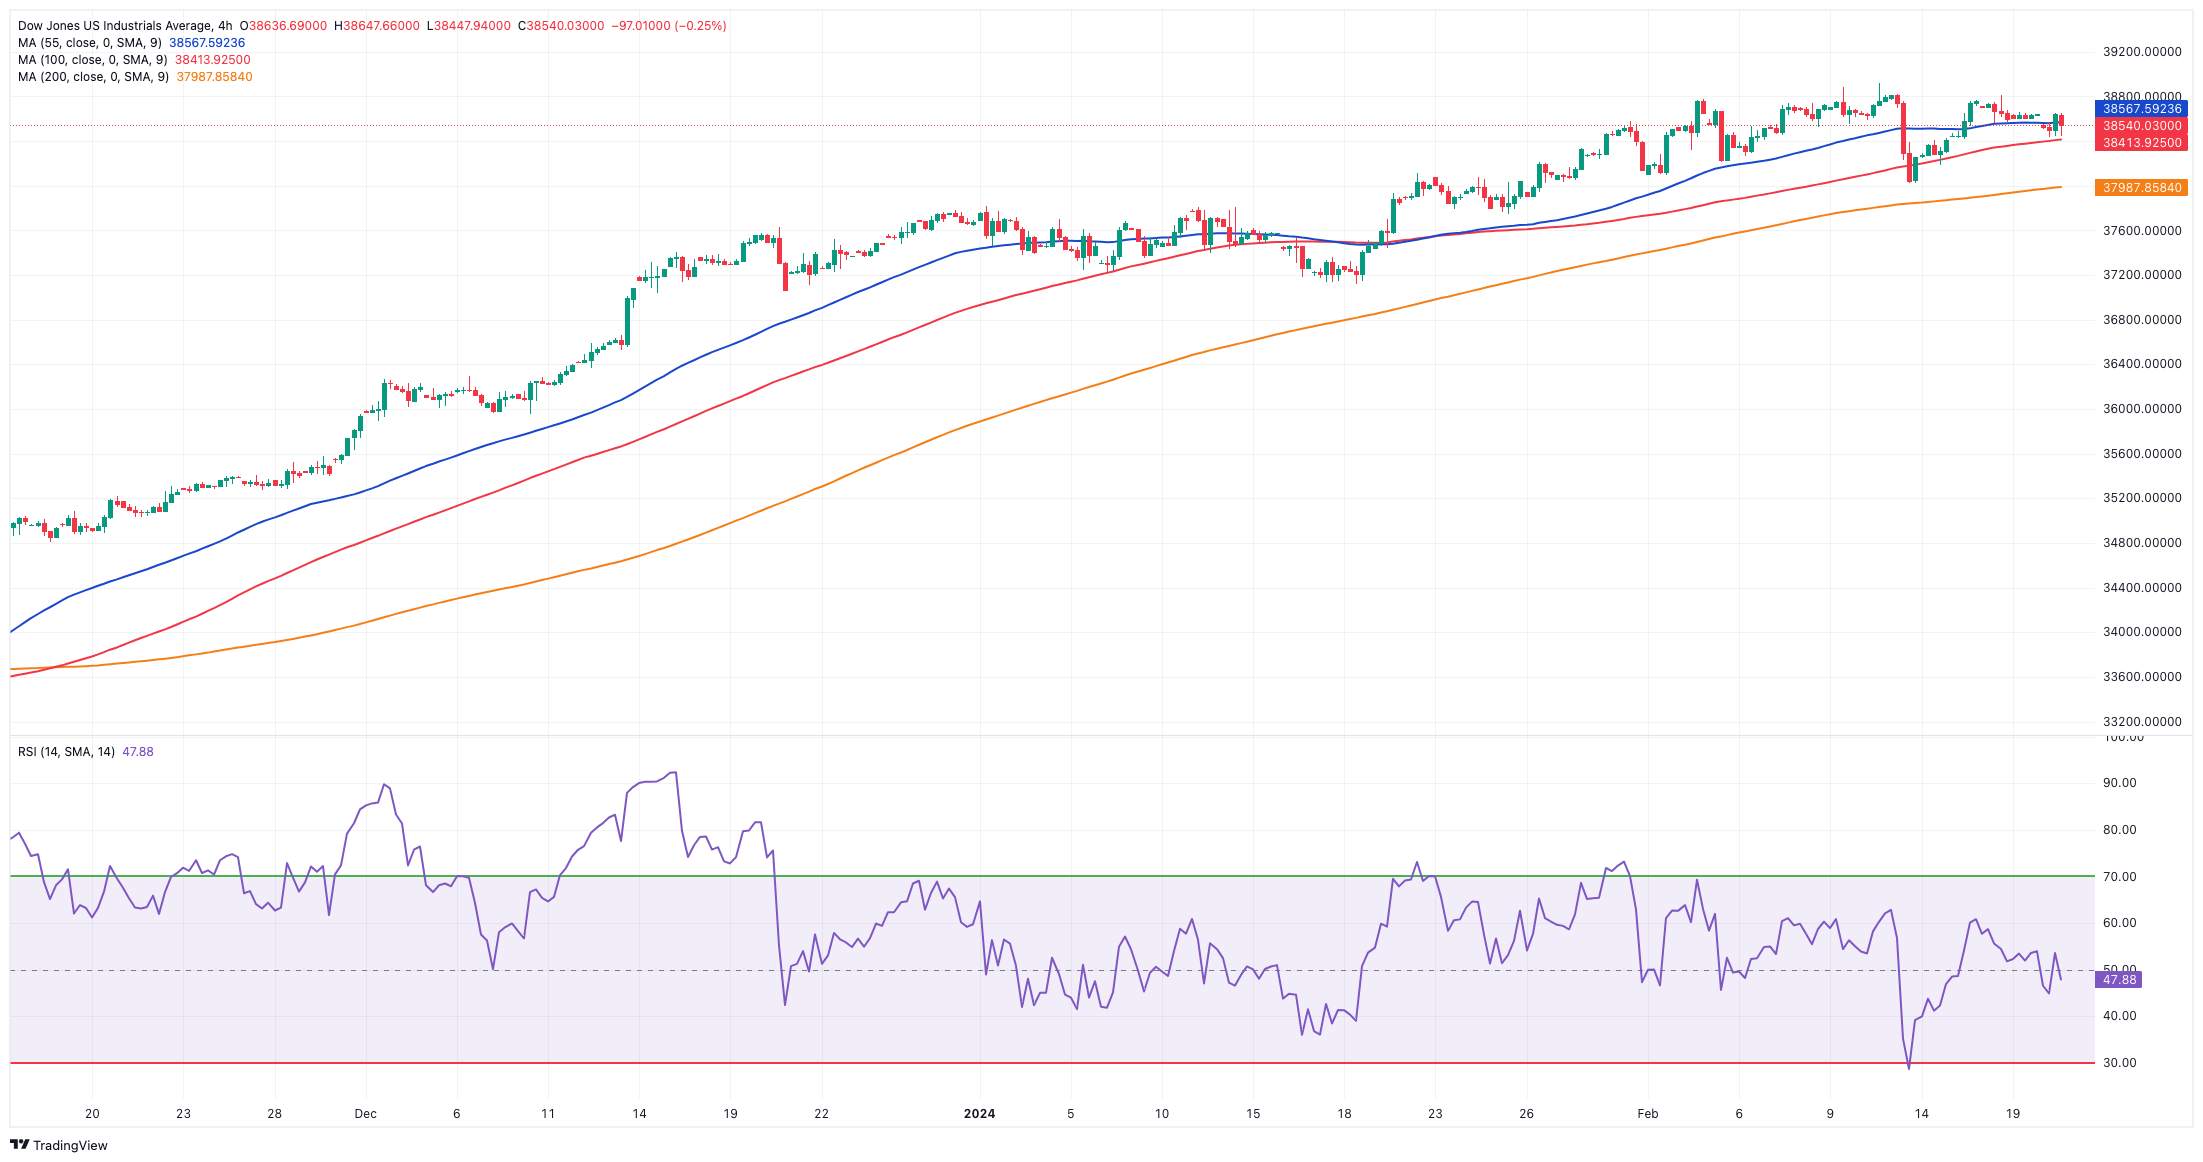
Task: Click the 2024 date on the time axis
Action: [979, 1114]
